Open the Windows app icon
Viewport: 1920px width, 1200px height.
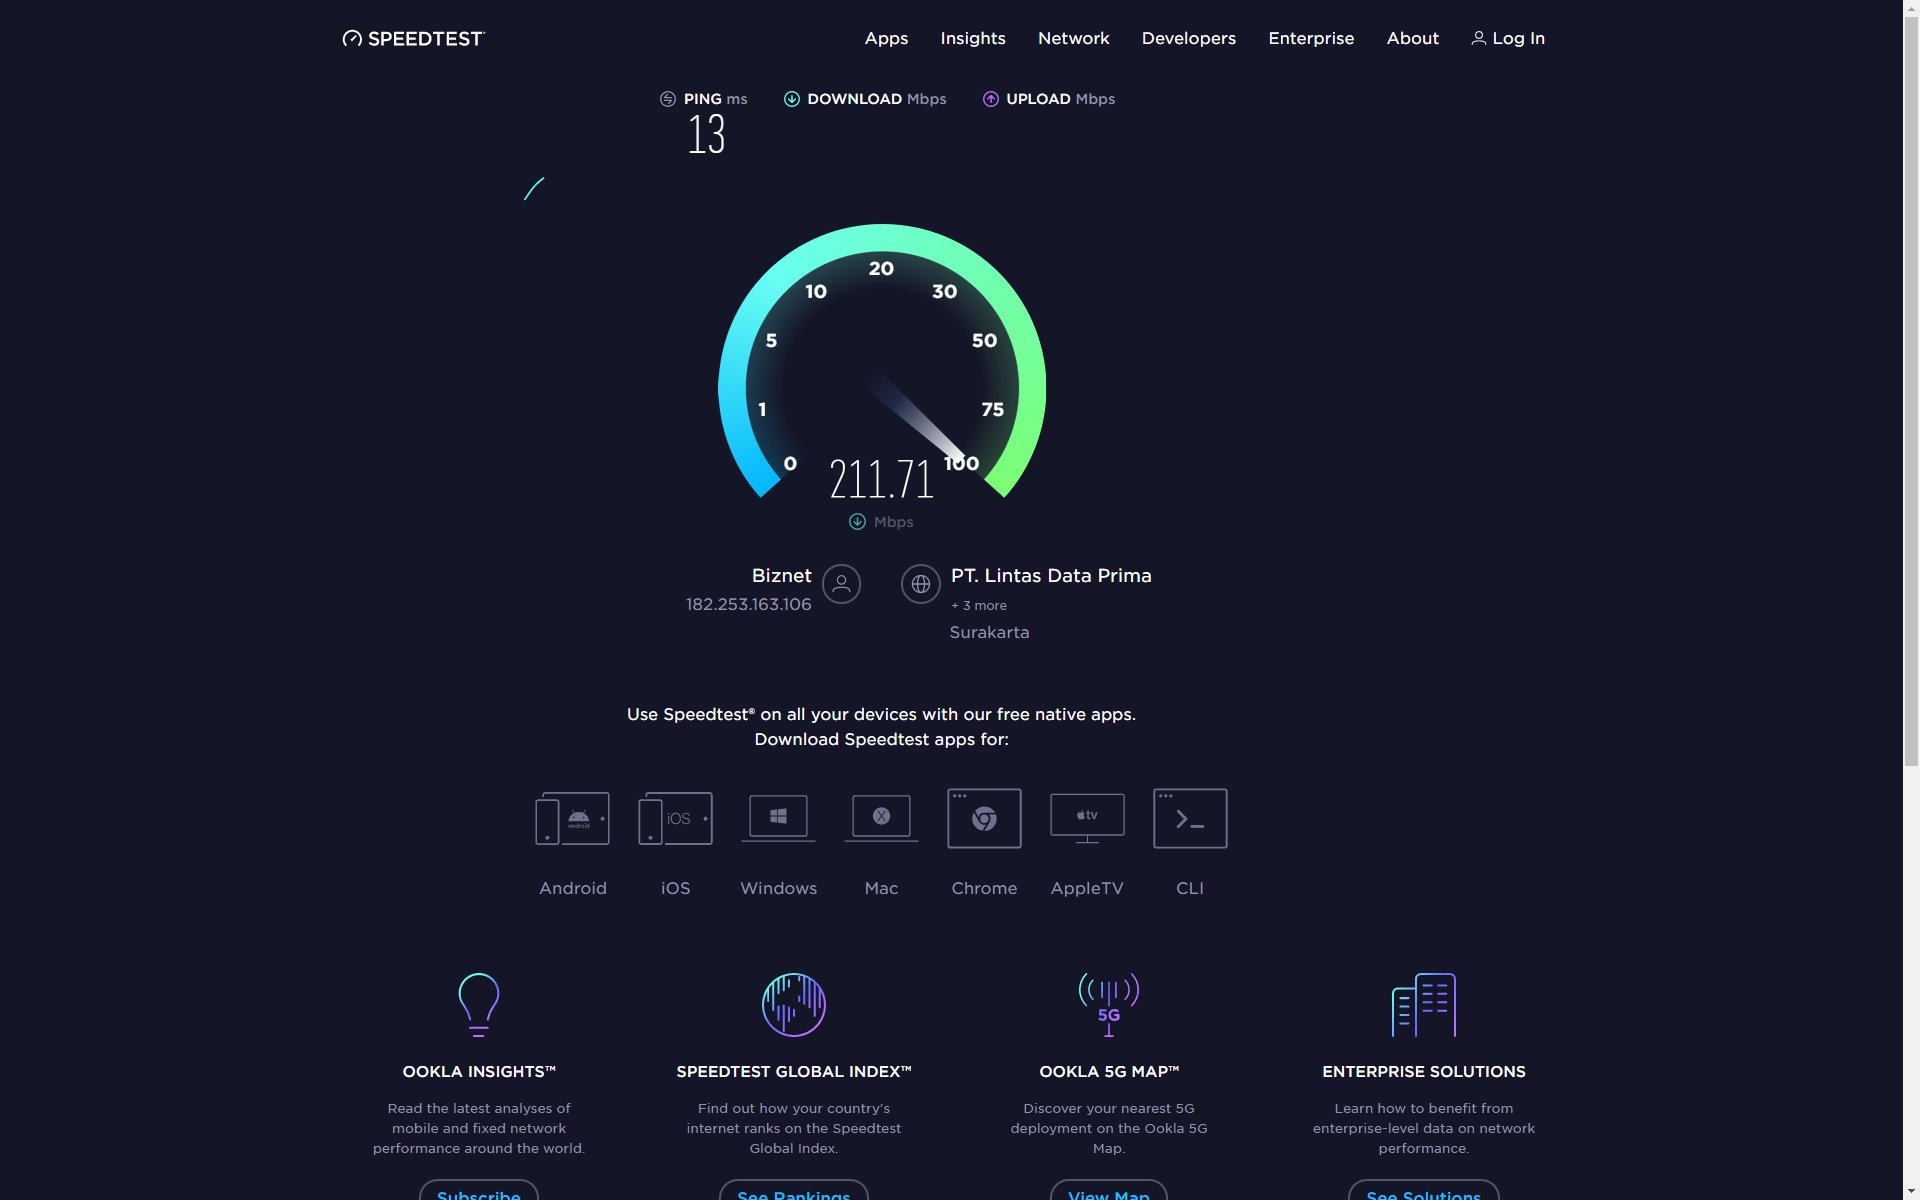(x=779, y=819)
